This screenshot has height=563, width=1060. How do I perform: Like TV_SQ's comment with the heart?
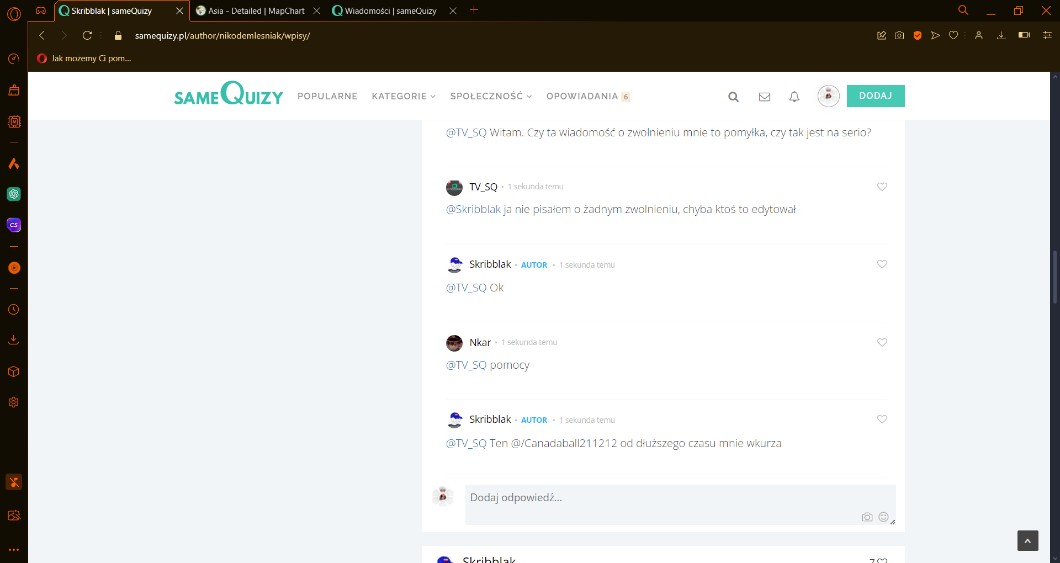(882, 187)
